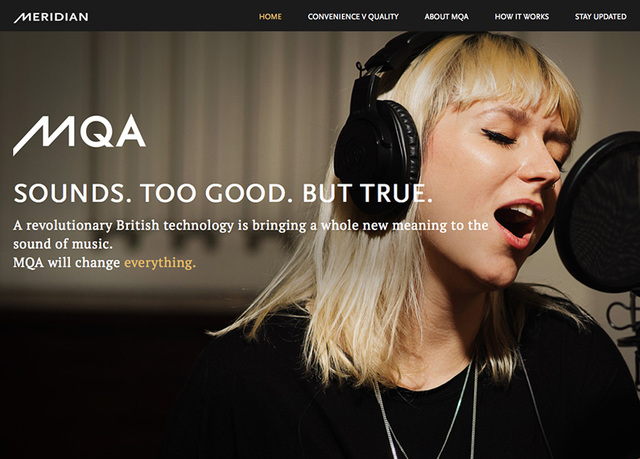Open the Stay Updated link
Viewport: 640px width, 459px height.
(600, 17)
